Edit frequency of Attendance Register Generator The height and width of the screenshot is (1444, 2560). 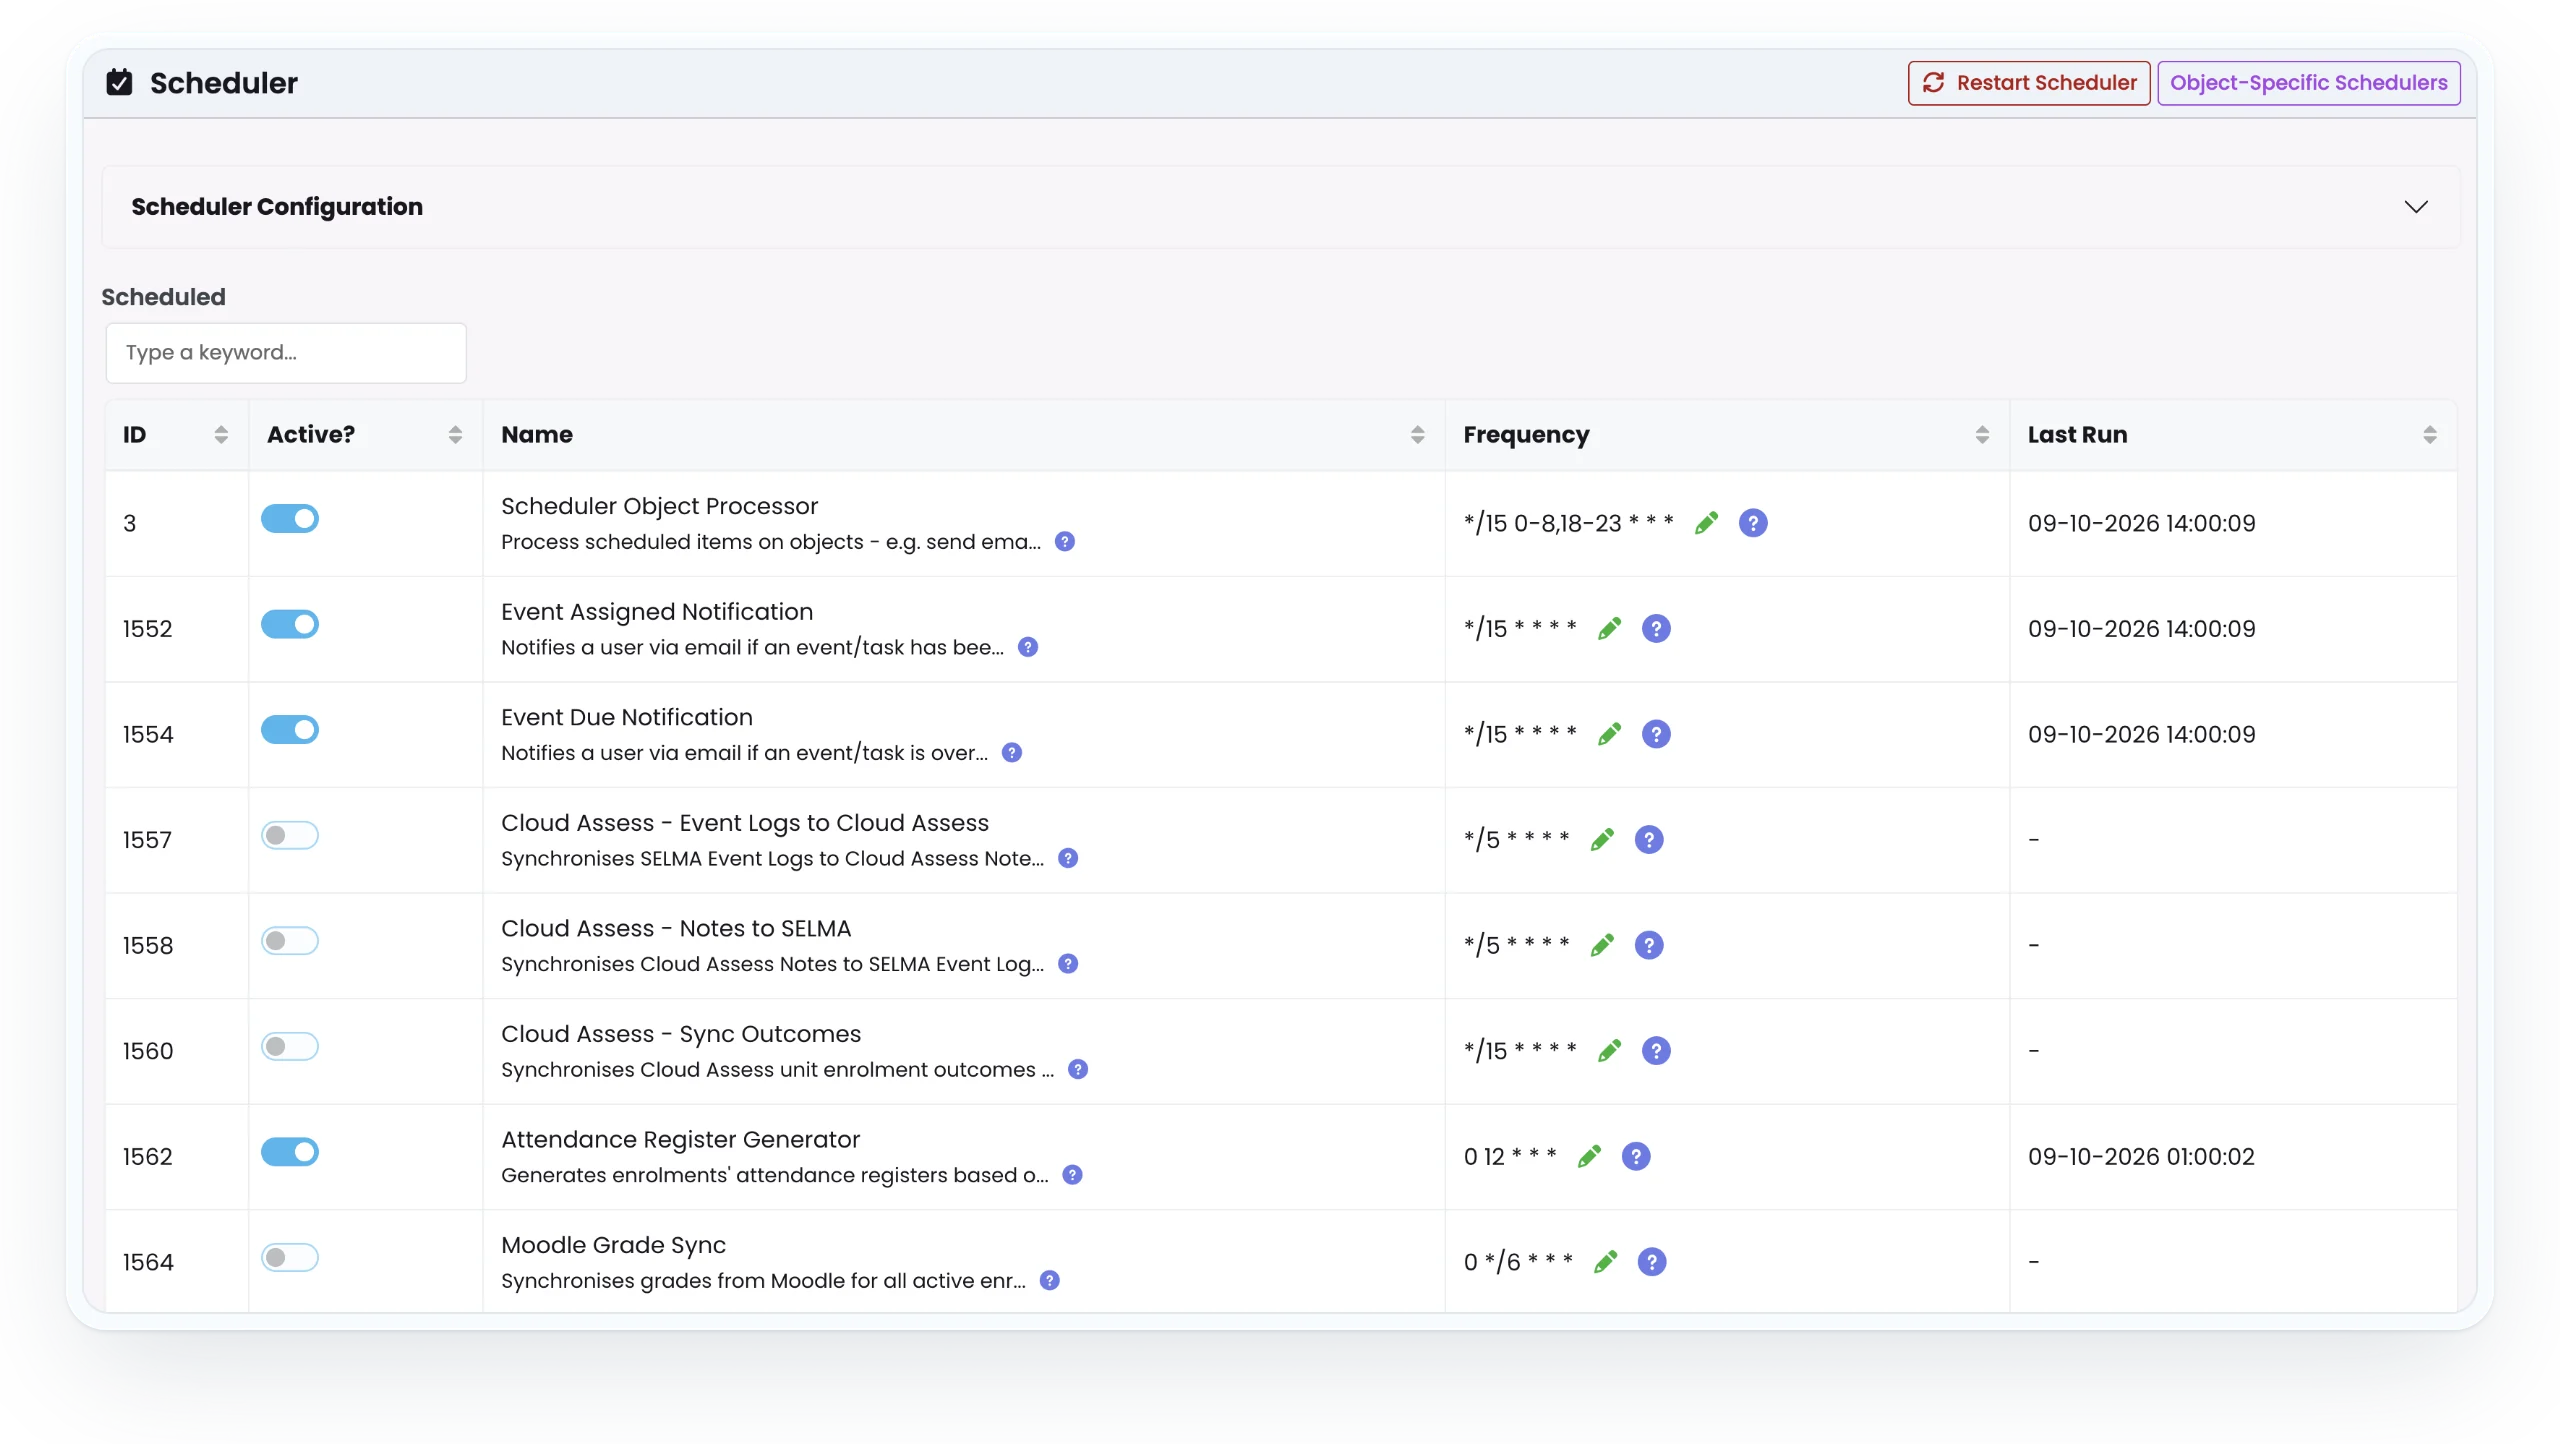coord(1589,1157)
